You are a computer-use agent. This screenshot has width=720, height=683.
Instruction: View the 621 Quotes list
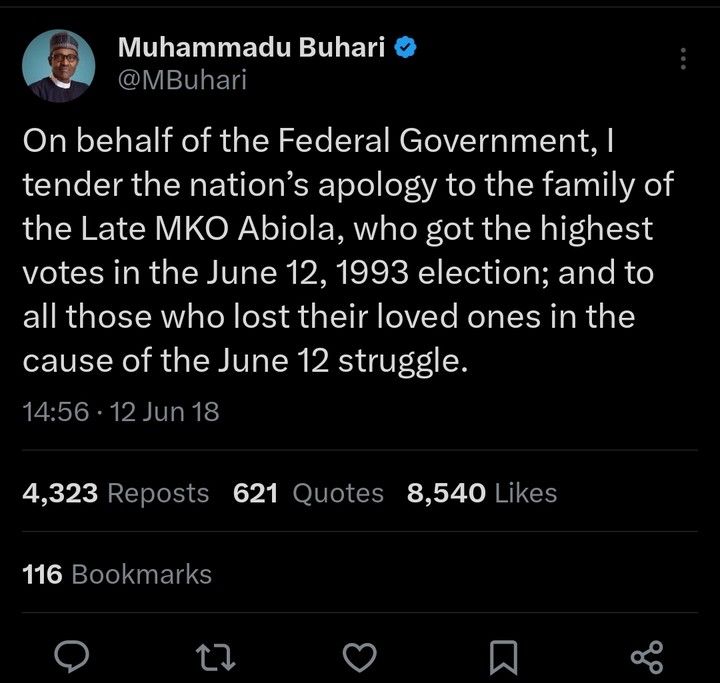[x=308, y=493]
